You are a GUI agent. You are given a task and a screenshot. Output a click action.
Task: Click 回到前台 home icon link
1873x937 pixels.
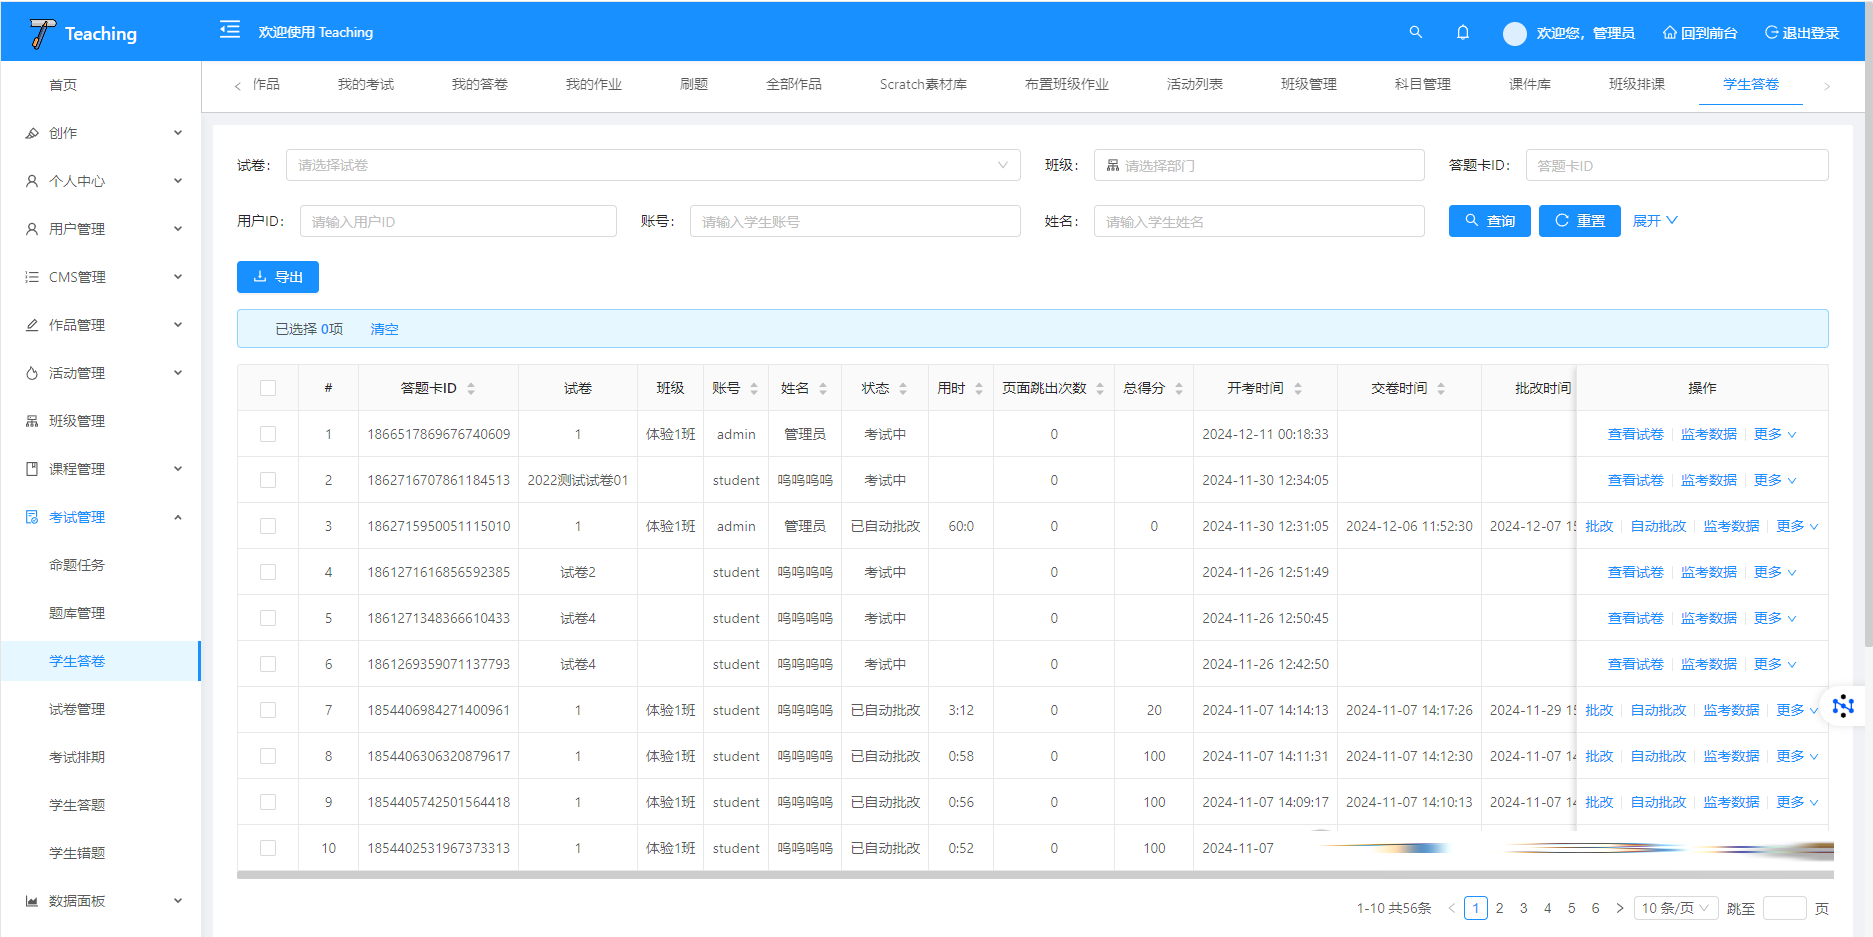tap(1699, 33)
